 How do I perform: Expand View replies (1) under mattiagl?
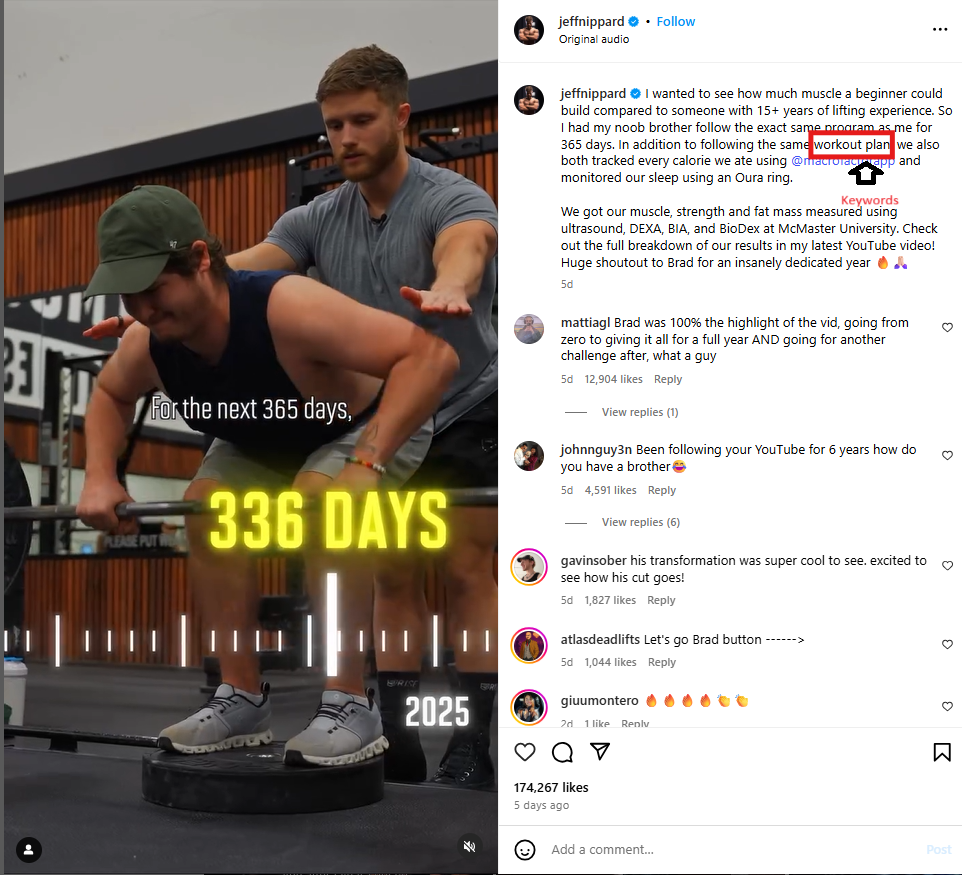click(x=639, y=412)
